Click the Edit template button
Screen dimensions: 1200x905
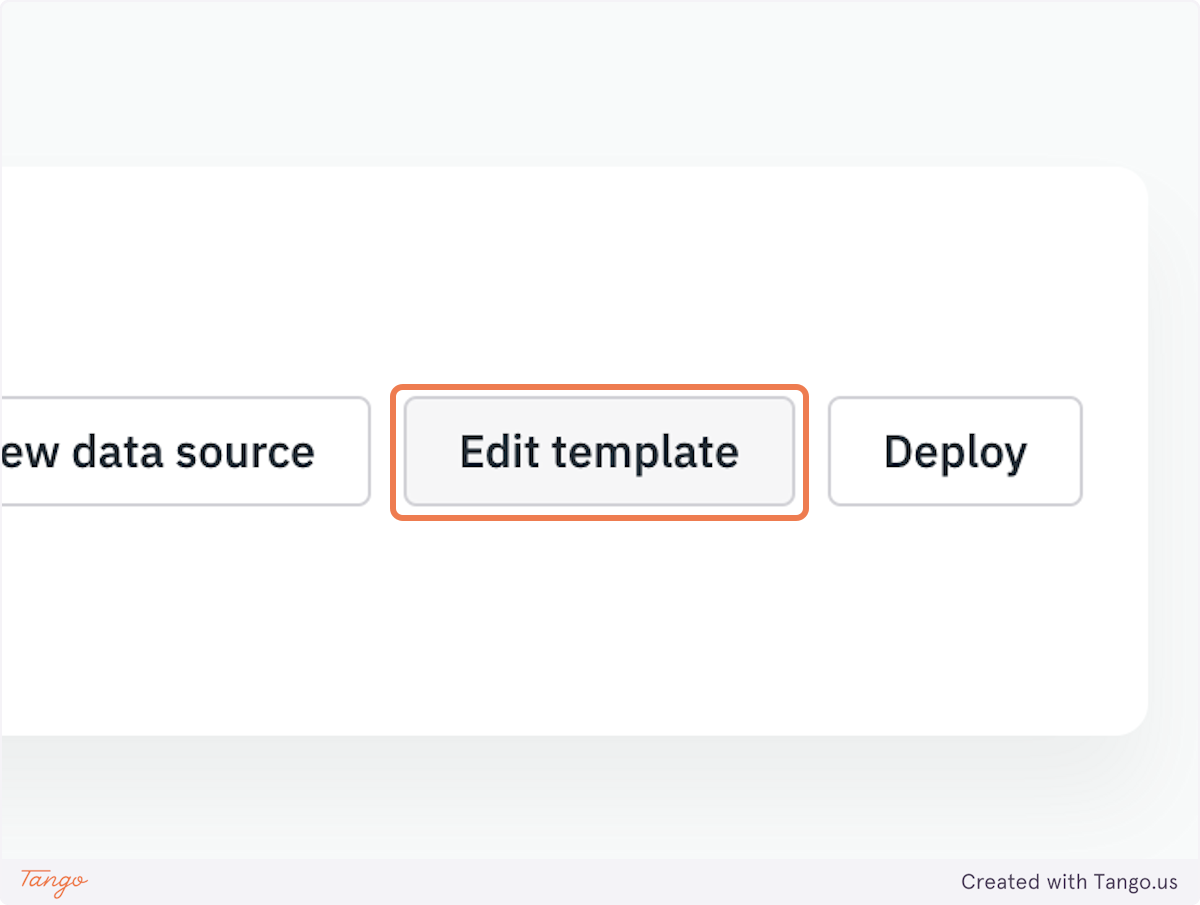[599, 452]
